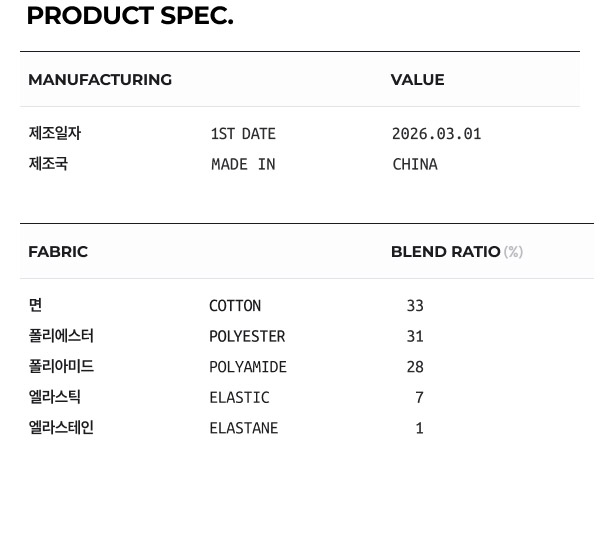Click the 제조국 row label
600x548 pixels.
click(48, 164)
